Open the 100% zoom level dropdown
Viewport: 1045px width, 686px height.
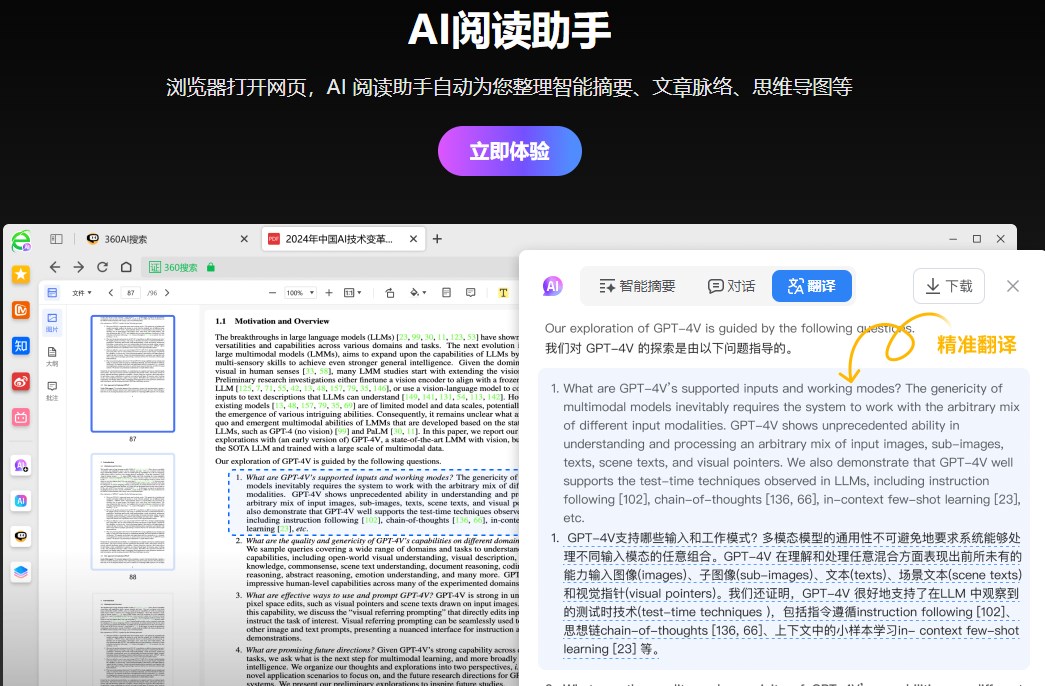coord(302,293)
